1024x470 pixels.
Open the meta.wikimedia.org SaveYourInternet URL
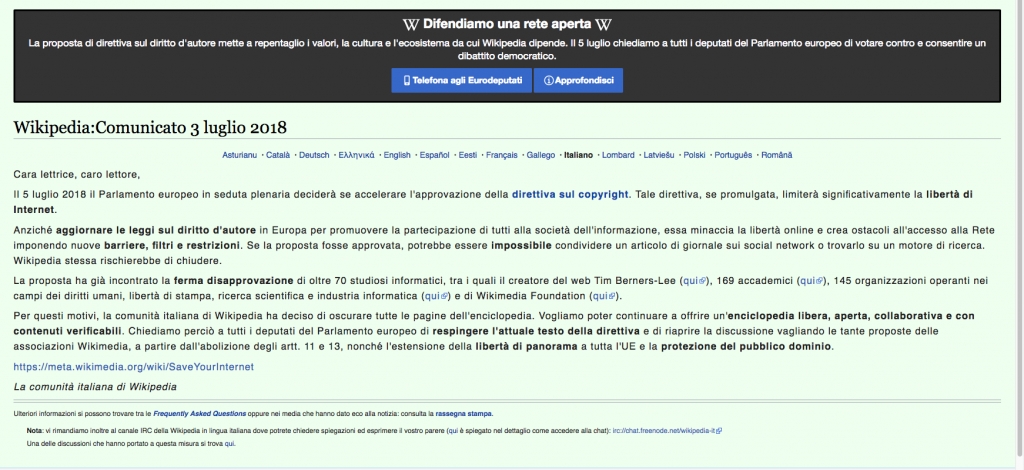134,367
